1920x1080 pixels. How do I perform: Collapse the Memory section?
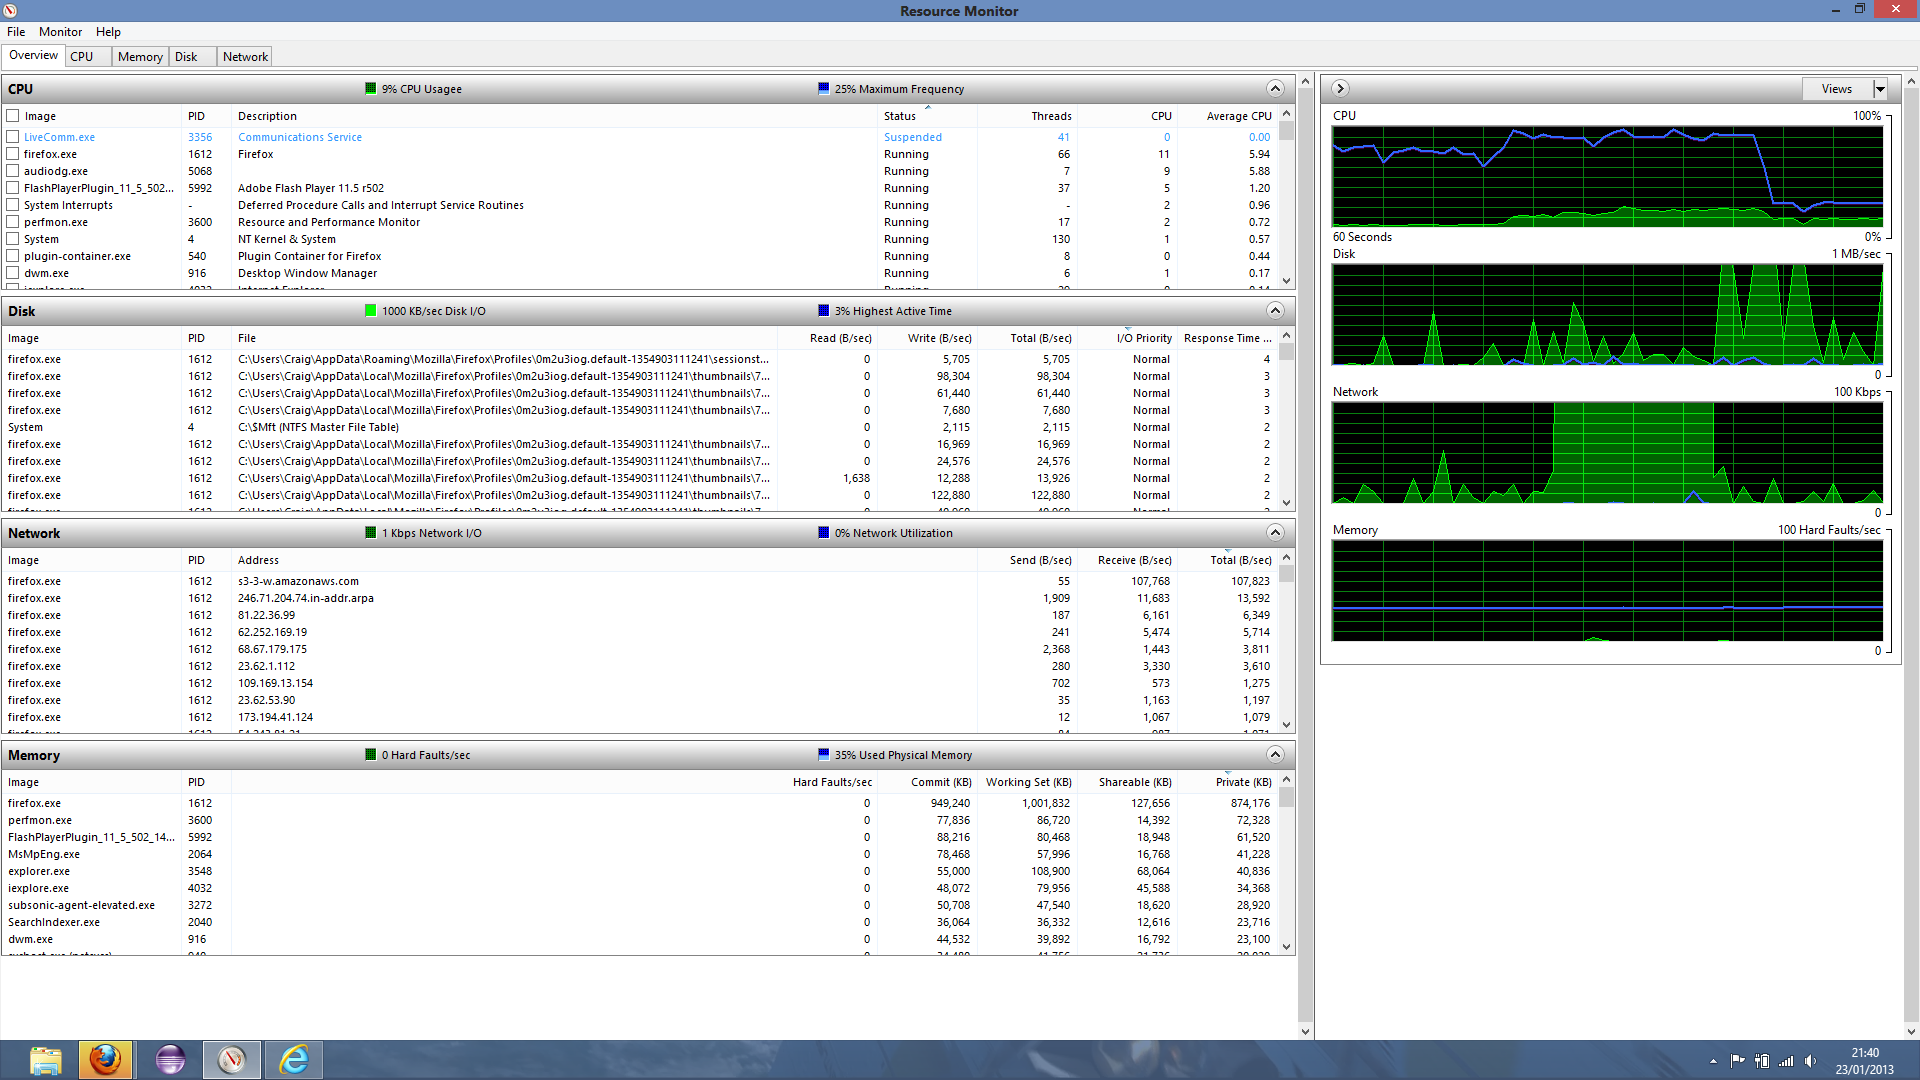pyautogui.click(x=1275, y=755)
